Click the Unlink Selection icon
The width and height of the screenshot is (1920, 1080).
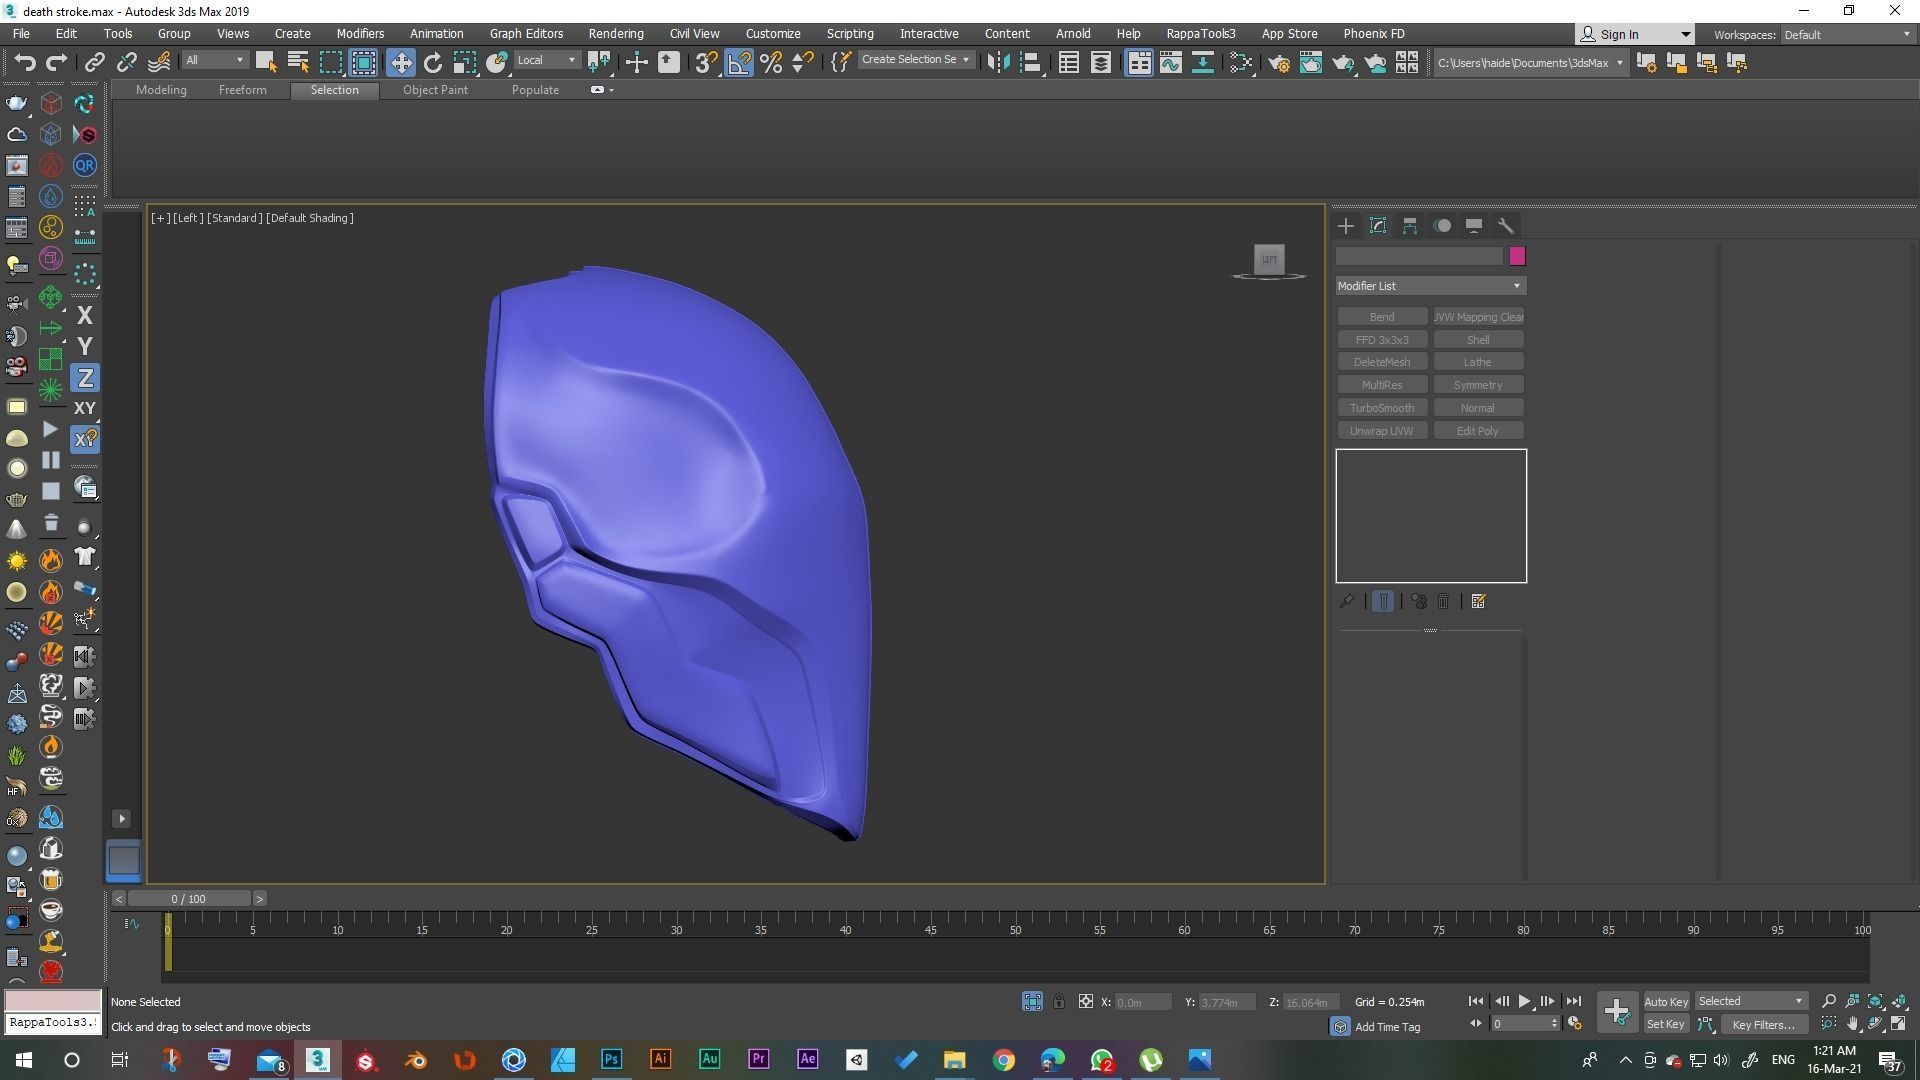126,63
